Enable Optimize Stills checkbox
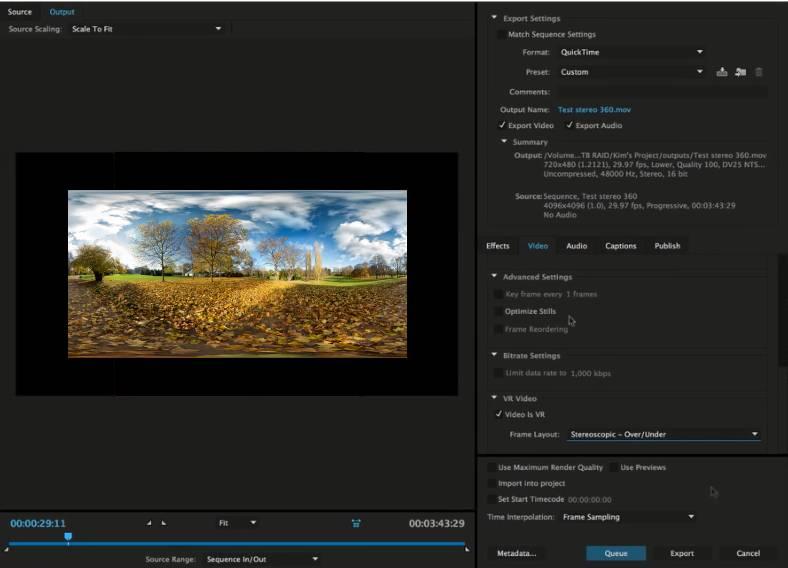This screenshot has height=568, width=788. coord(498,311)
